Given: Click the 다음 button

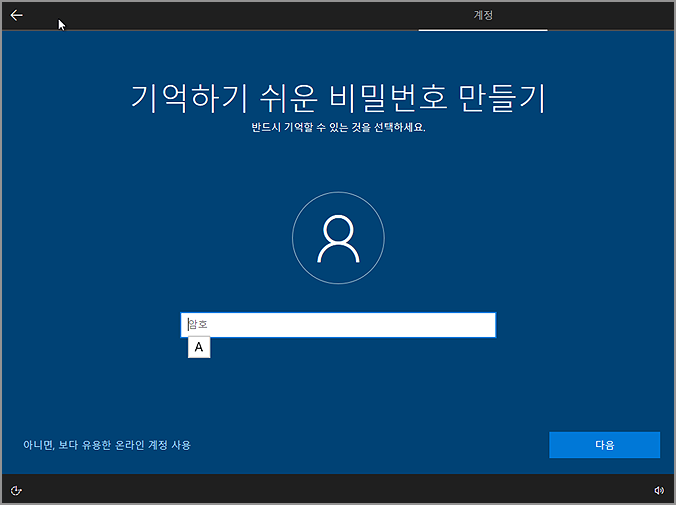Looking at the screenshot, I should 604,445.
